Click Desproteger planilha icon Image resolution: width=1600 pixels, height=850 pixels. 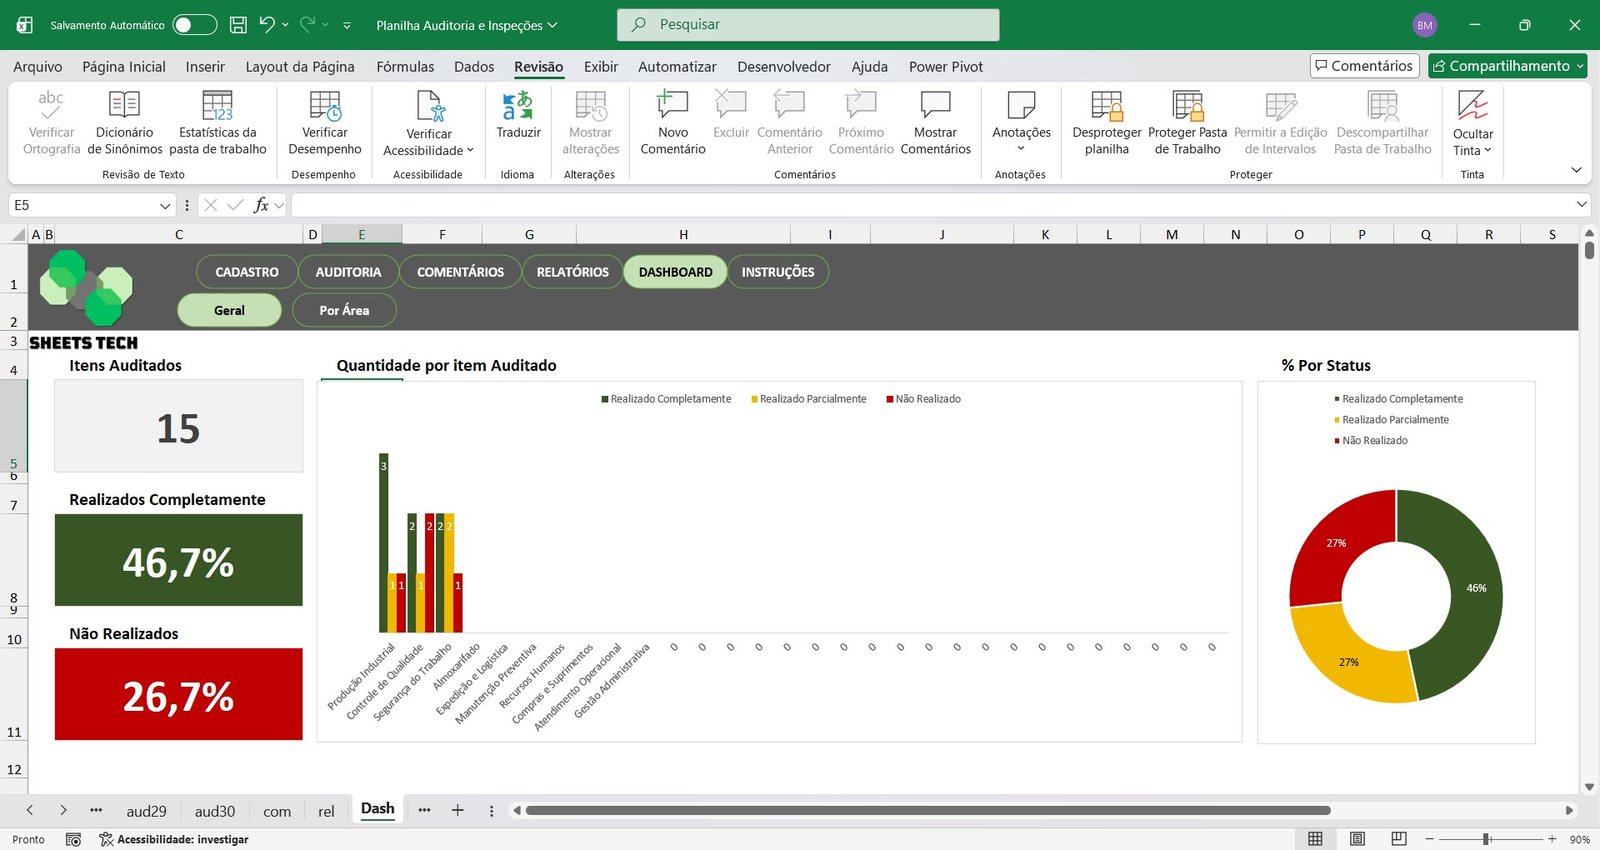click(1107, 105)
